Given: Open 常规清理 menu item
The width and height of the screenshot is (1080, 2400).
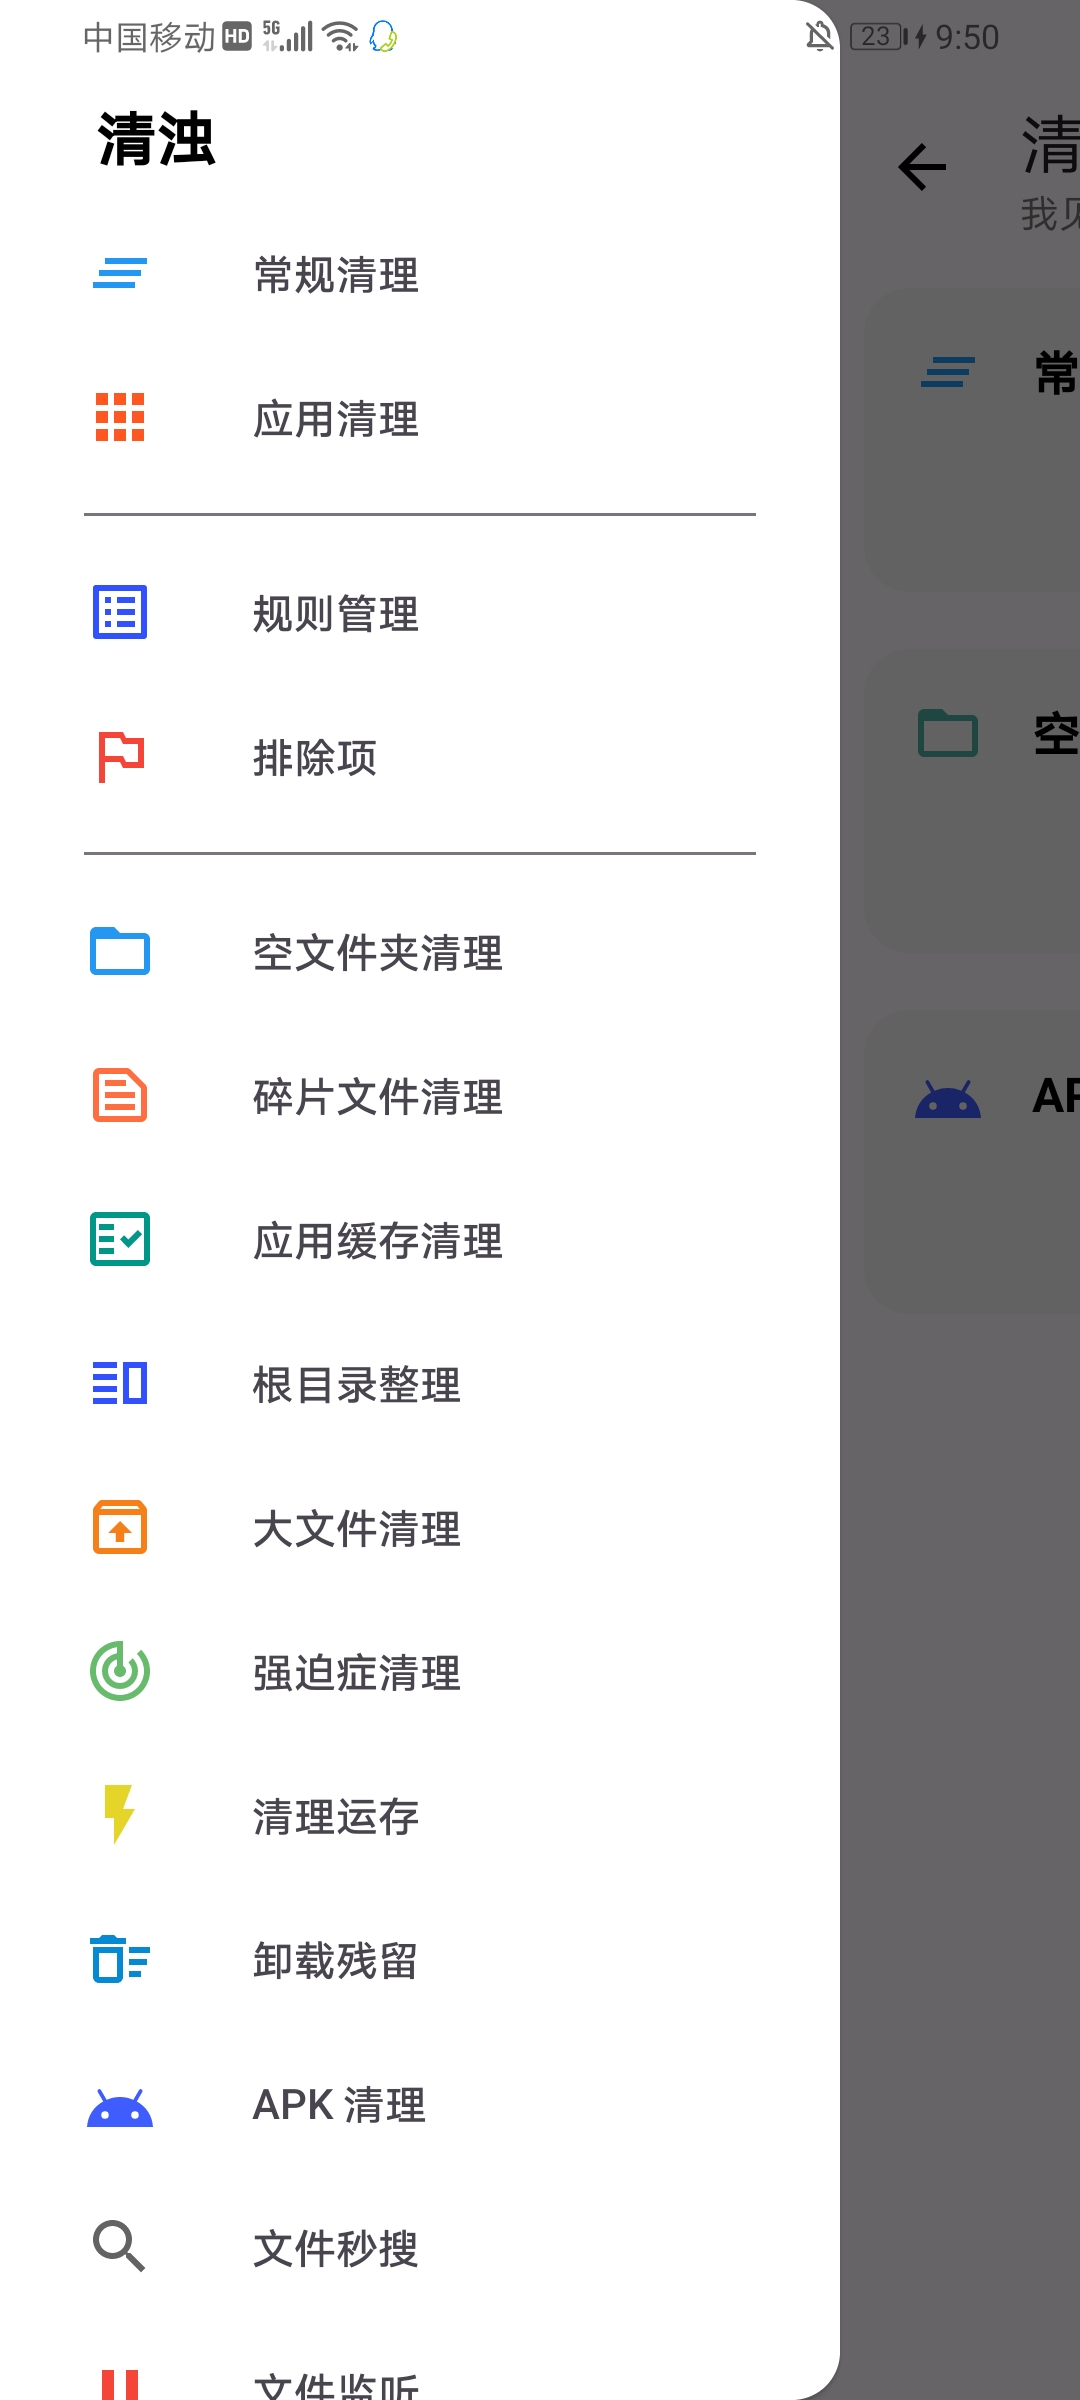Looking at the screenshot, I should pyautogui.click(x=420, y=274).
